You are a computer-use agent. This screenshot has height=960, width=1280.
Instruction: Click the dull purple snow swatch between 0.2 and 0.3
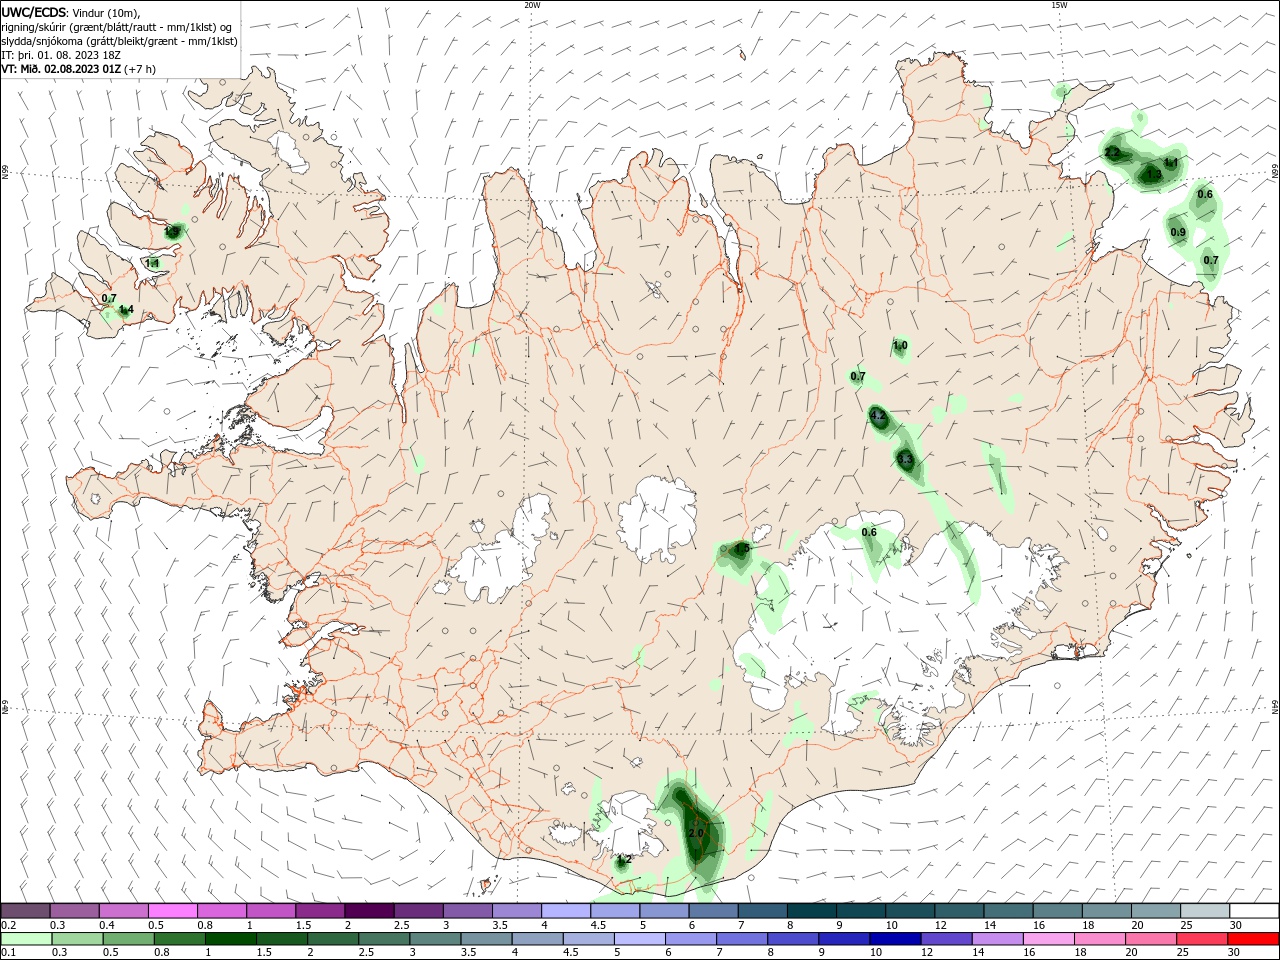coord(26,911)
